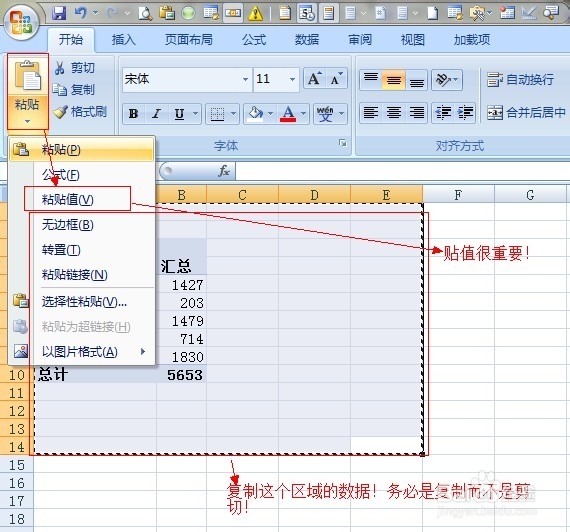Click the borders icon
The width and height of the screenshot is (570, 532).
point(217,114)
